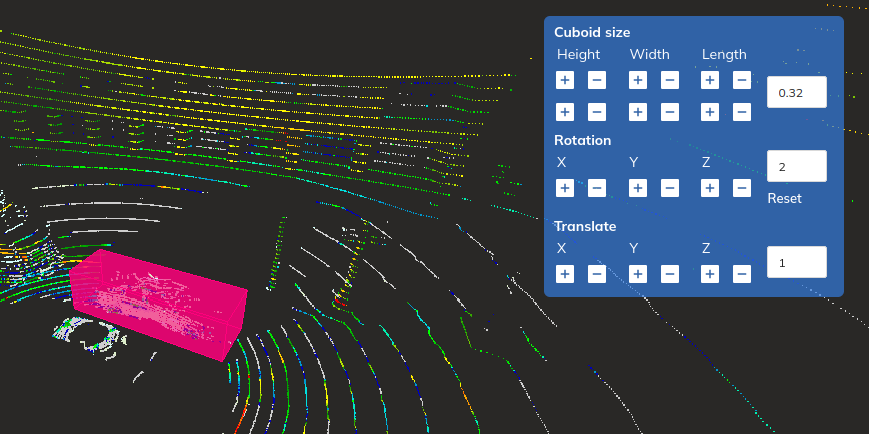Increase Translate Z with plus button

(x=710, y=274)
